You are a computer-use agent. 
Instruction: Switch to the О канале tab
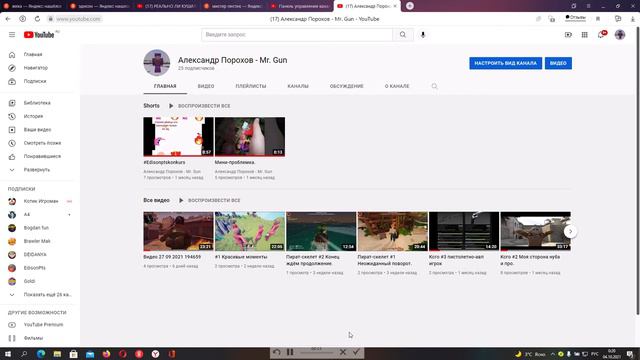[x=397, y=86]
